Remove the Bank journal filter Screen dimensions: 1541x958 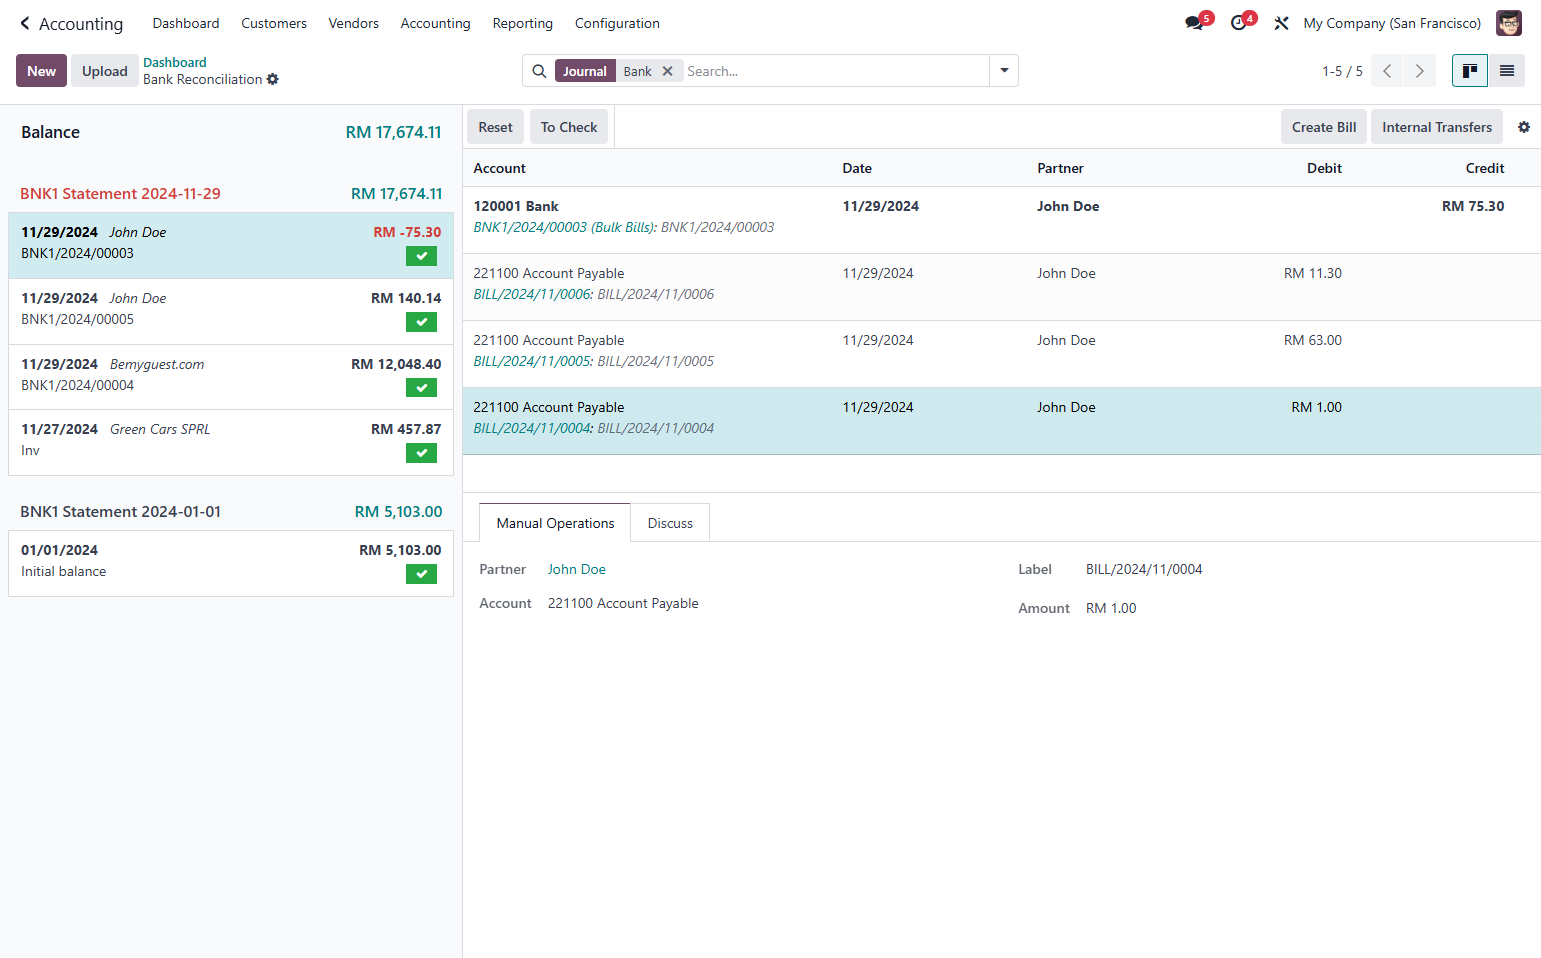[x=667, y=71]
